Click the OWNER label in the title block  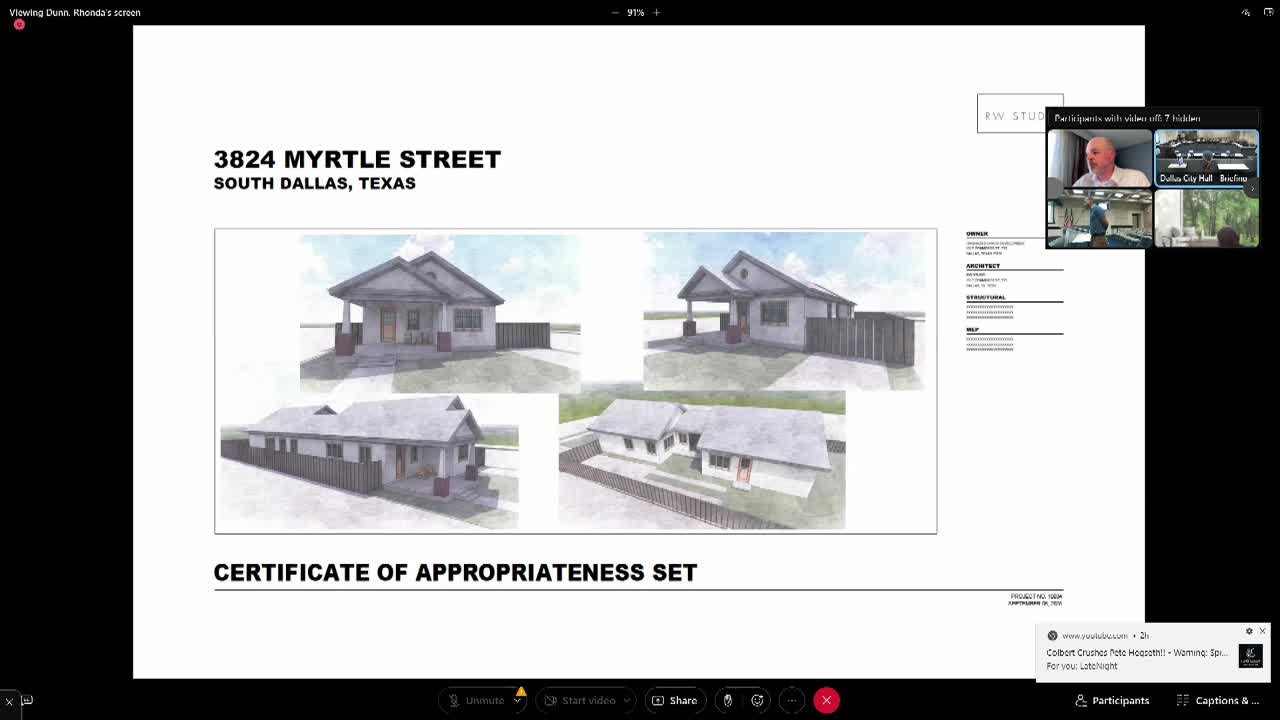[977, 234]
